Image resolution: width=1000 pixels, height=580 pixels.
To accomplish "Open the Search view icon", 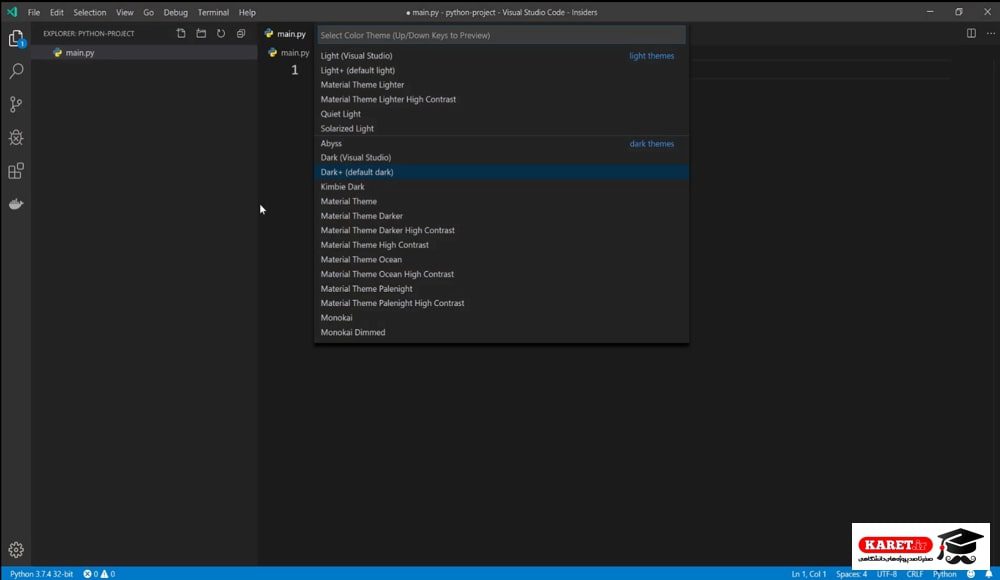I will point(16,71).
